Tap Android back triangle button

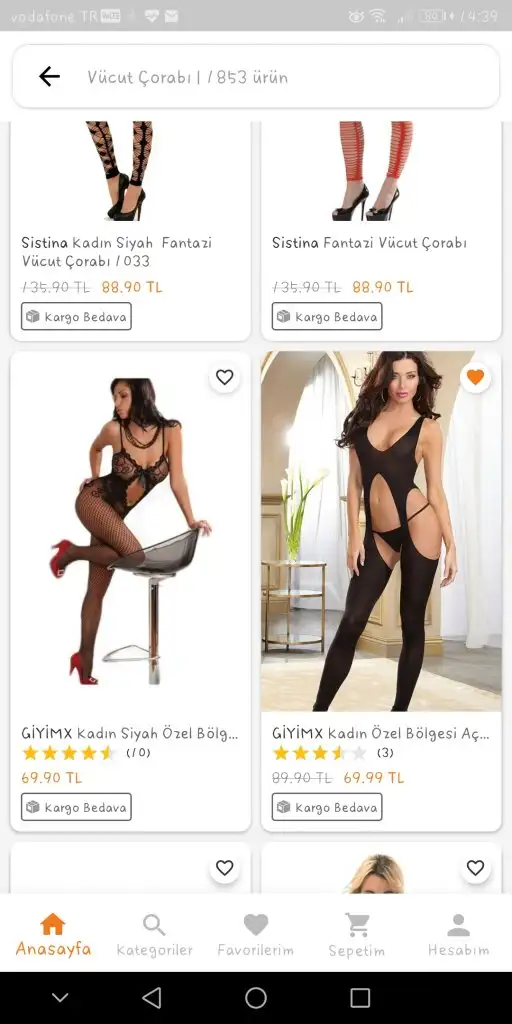click(152, 997)
